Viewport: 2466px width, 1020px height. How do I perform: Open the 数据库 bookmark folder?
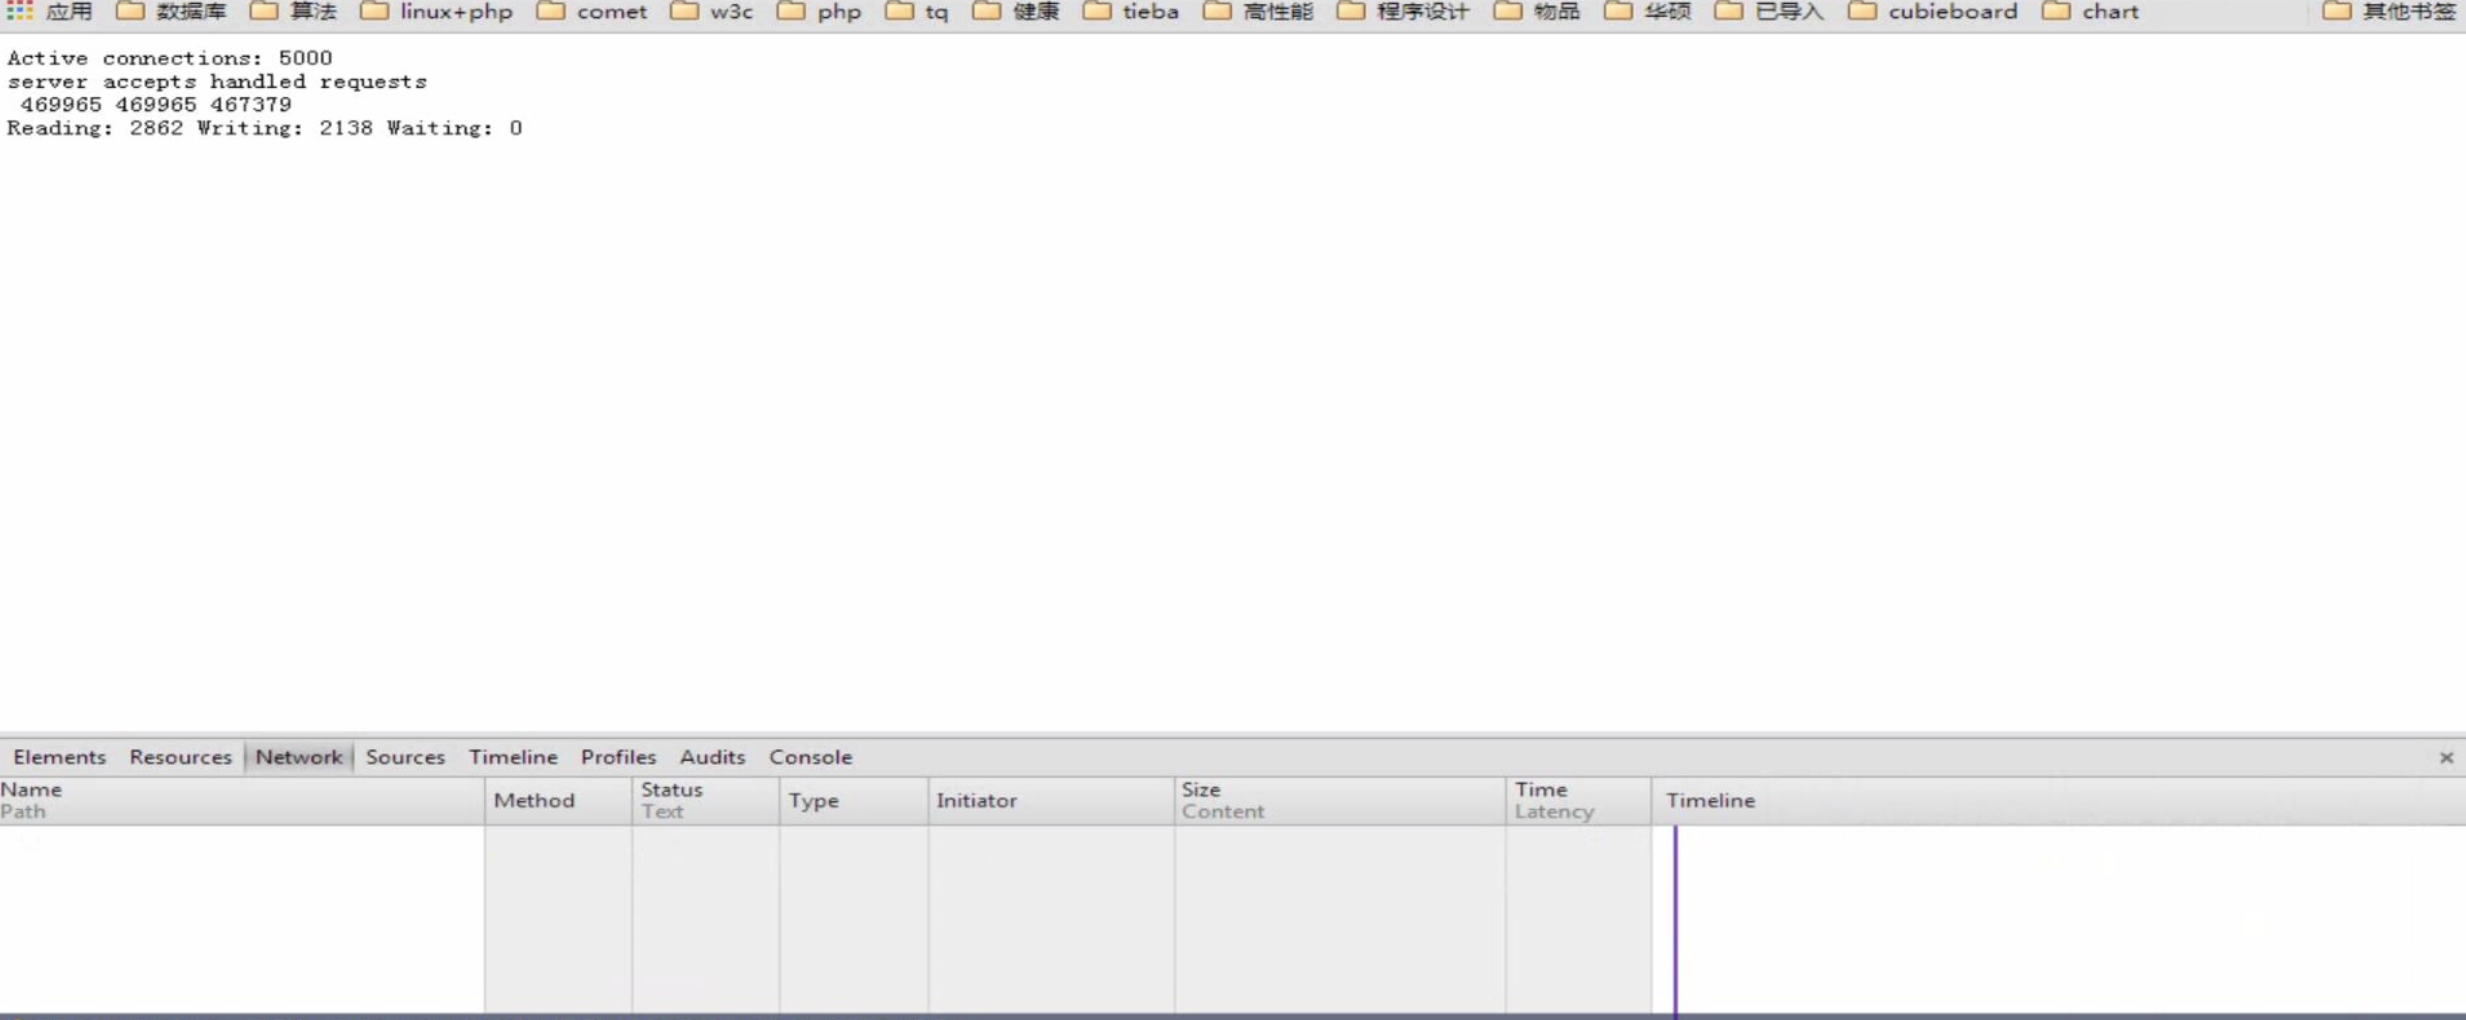click(x=171, y=11)
